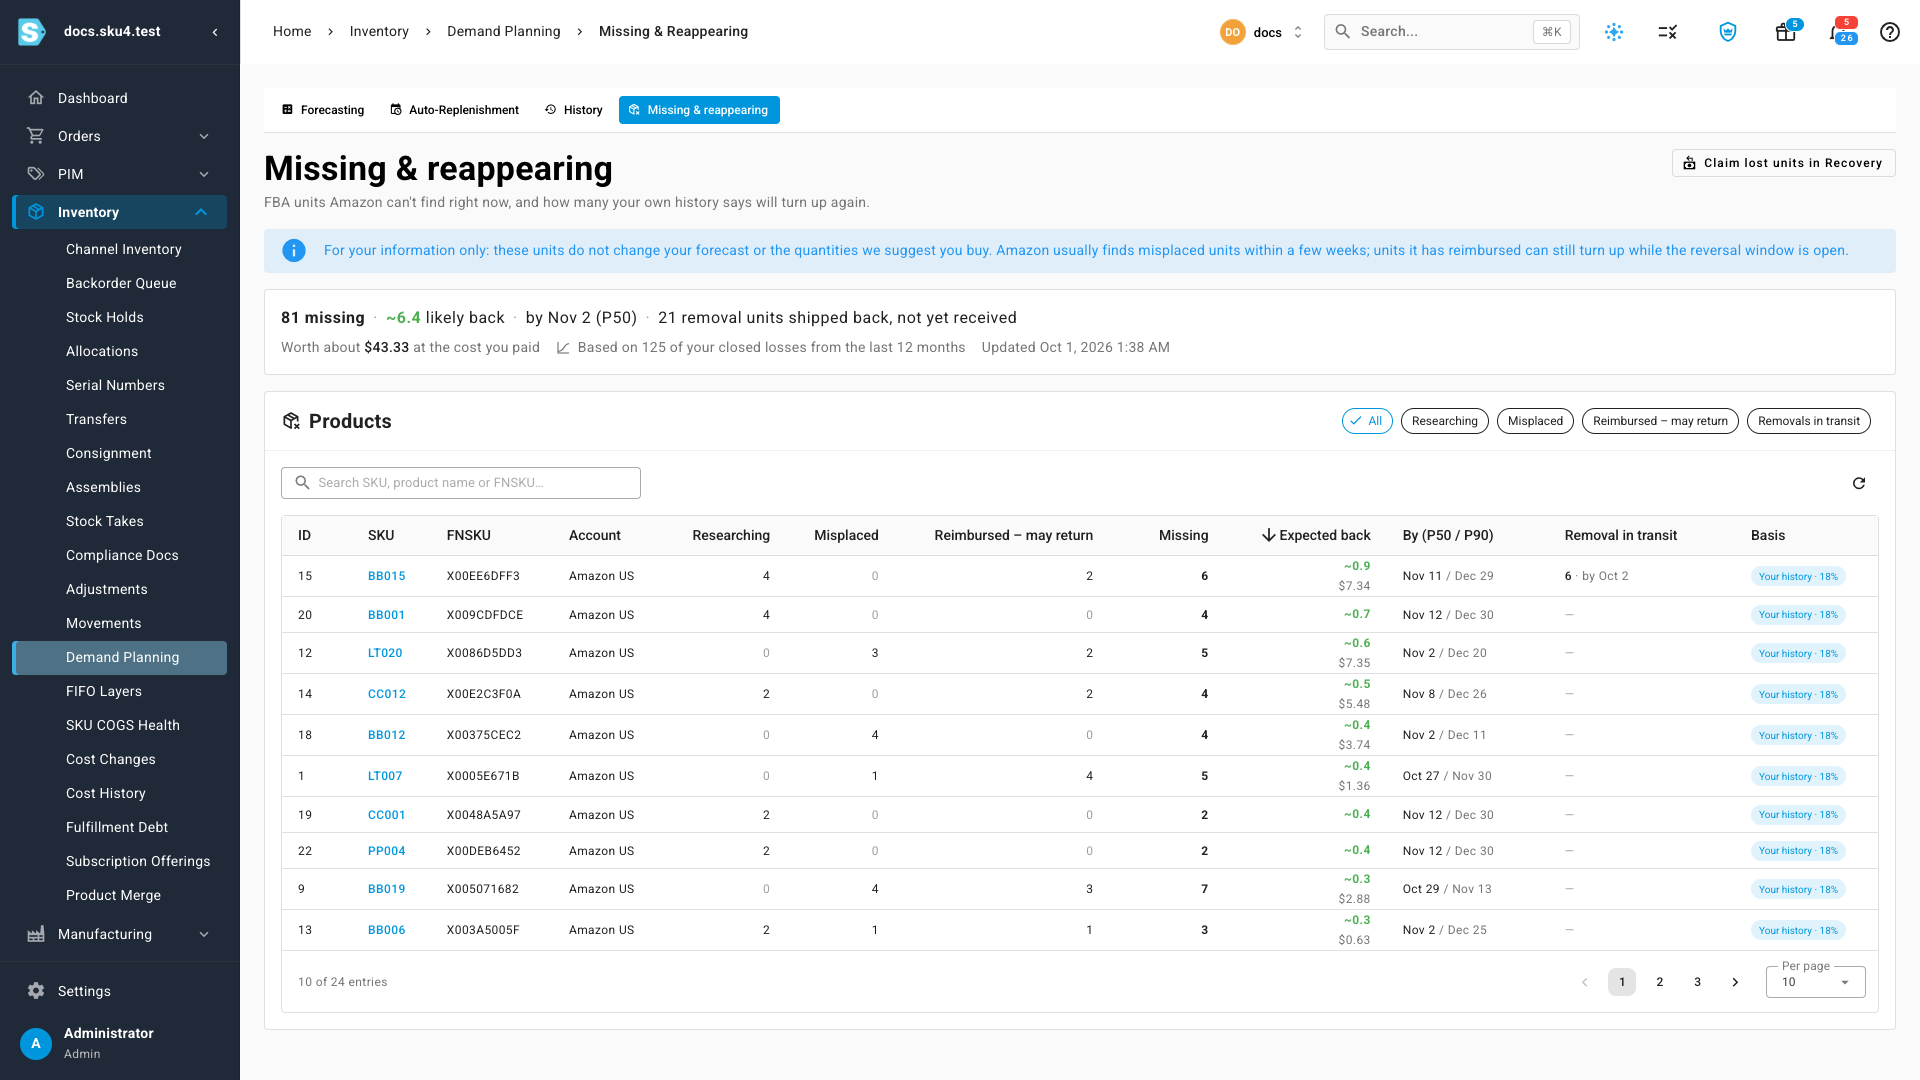Open SKU link PP004

[x=387, y=851]
